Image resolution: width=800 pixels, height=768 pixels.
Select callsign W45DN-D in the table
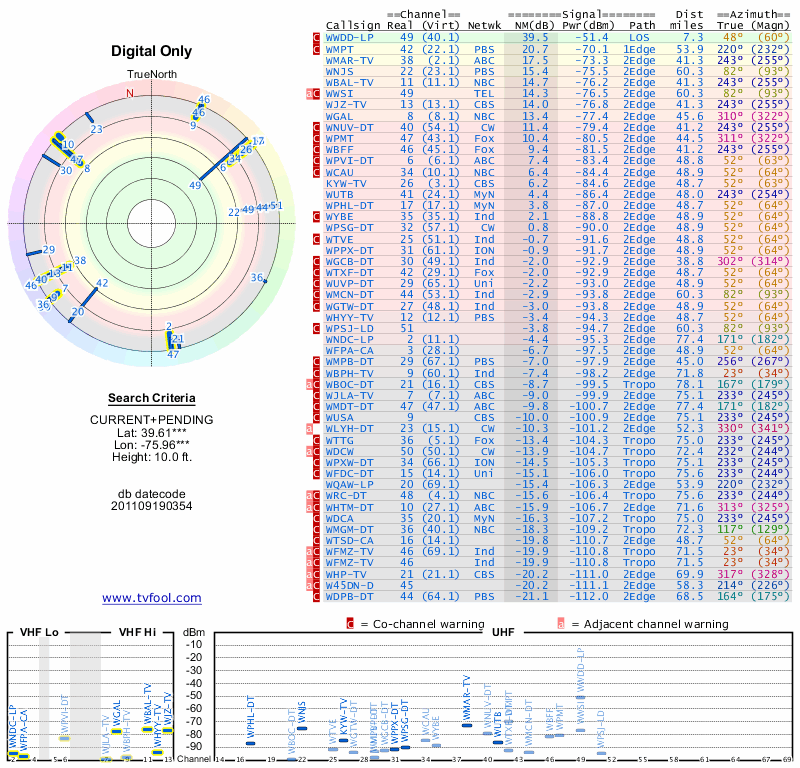pos(350,585)
